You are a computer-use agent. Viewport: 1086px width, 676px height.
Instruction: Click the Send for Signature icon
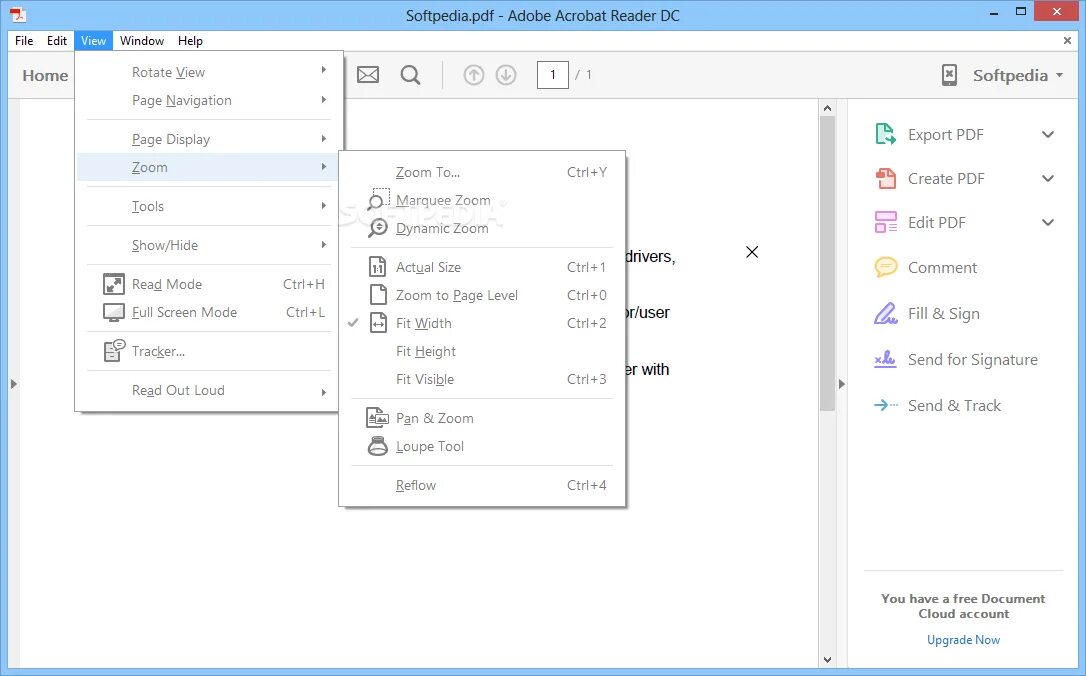tap(885, 359)
